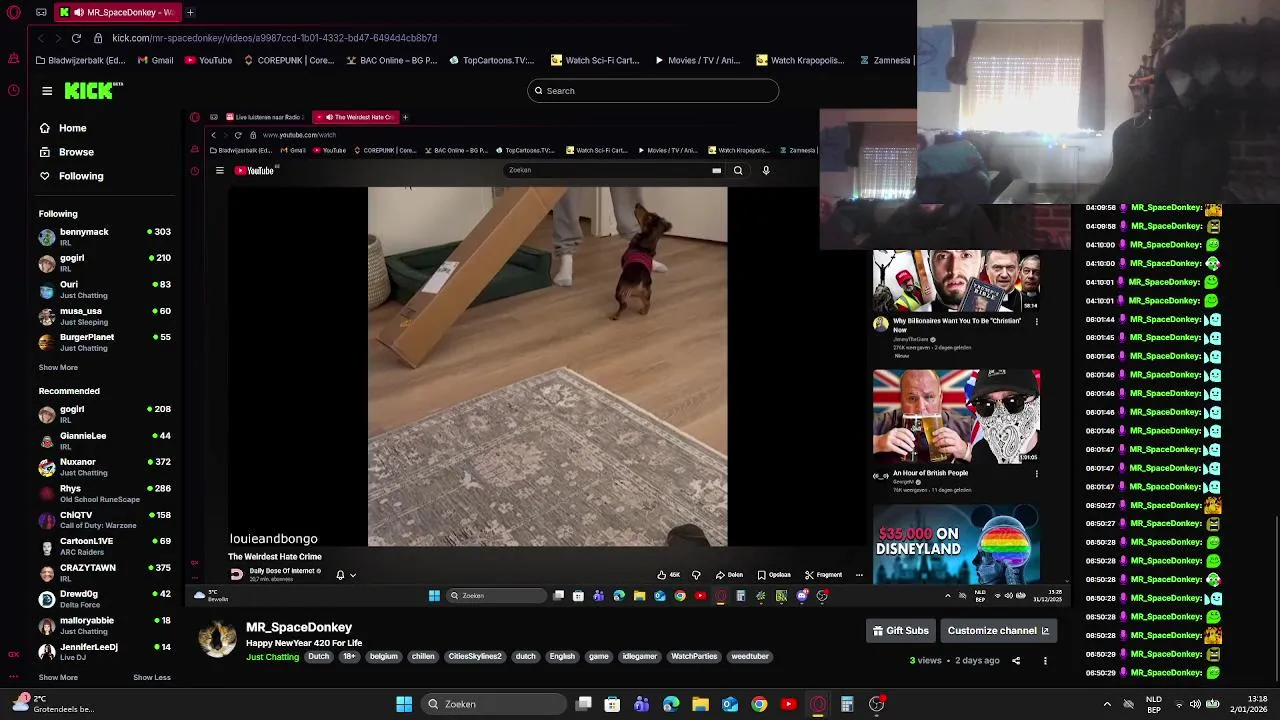Viewport: 1280px width, 720px height.
Task: Open the Task View taskbar icon
Action: [584, 704]
